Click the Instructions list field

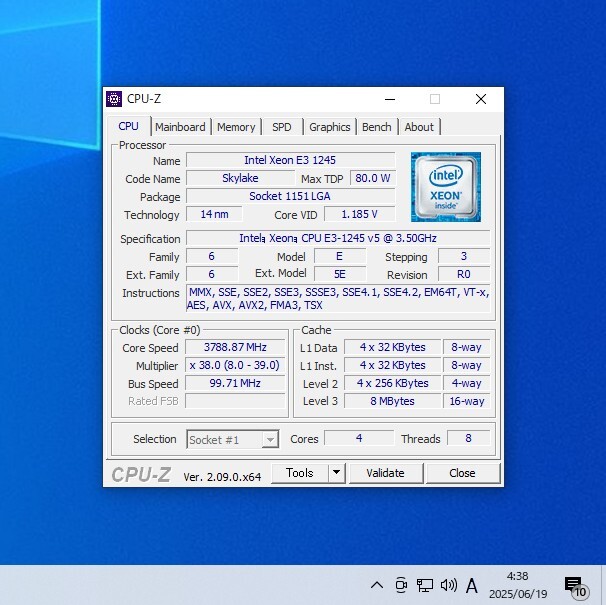coord(338,299)
